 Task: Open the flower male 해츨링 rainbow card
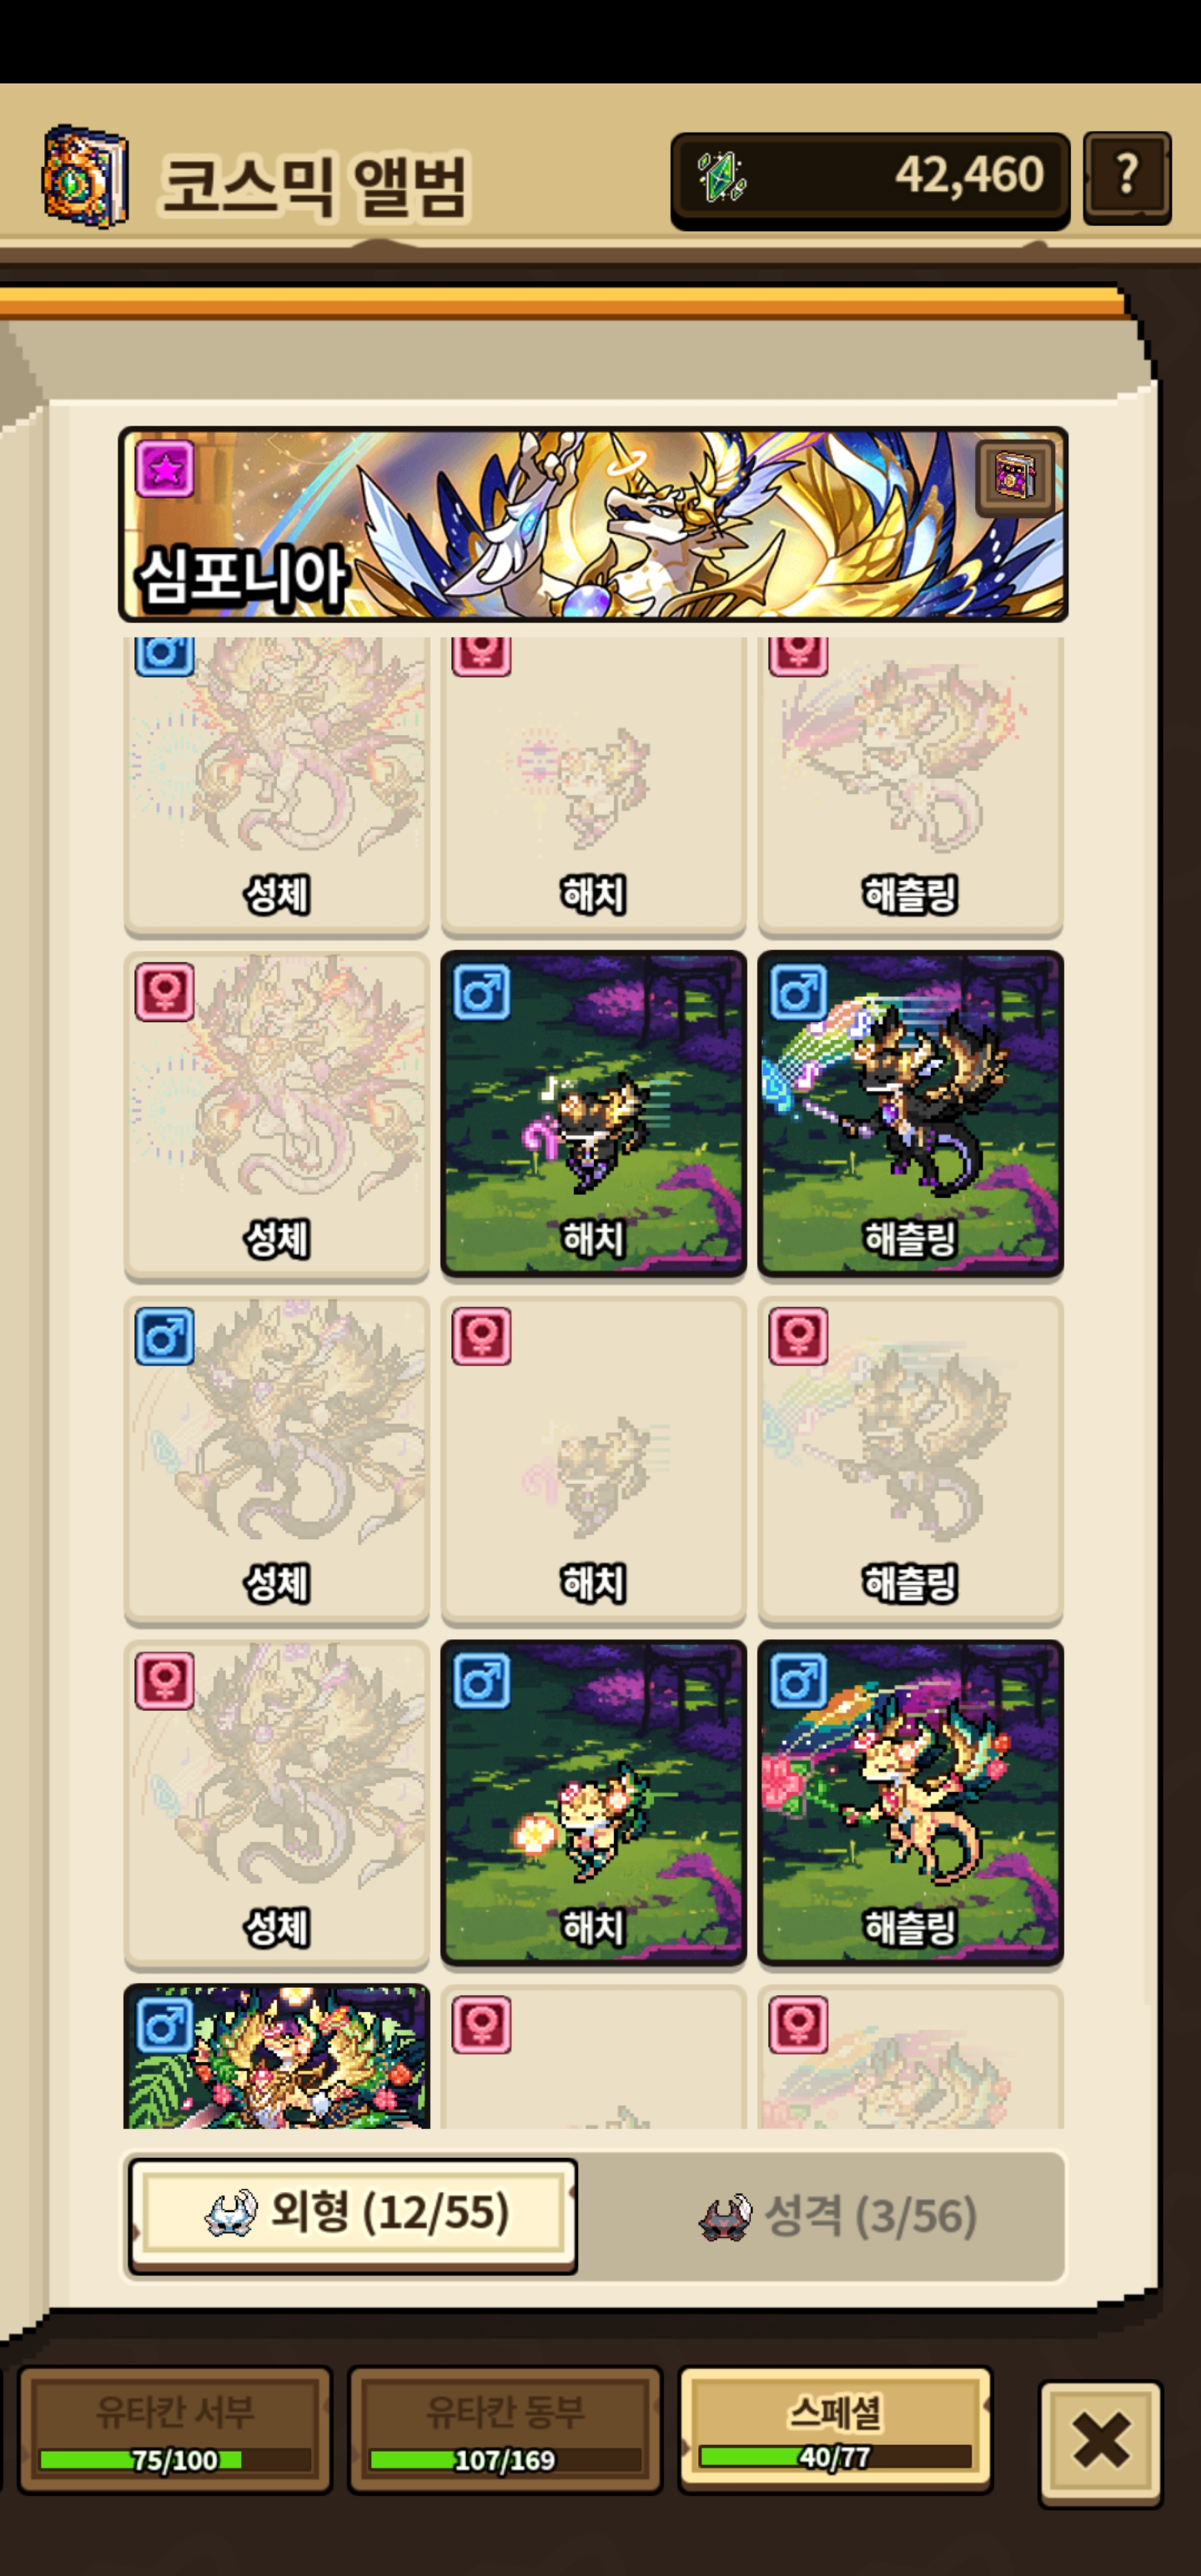pyautogui.click(x=910, y=1802)
